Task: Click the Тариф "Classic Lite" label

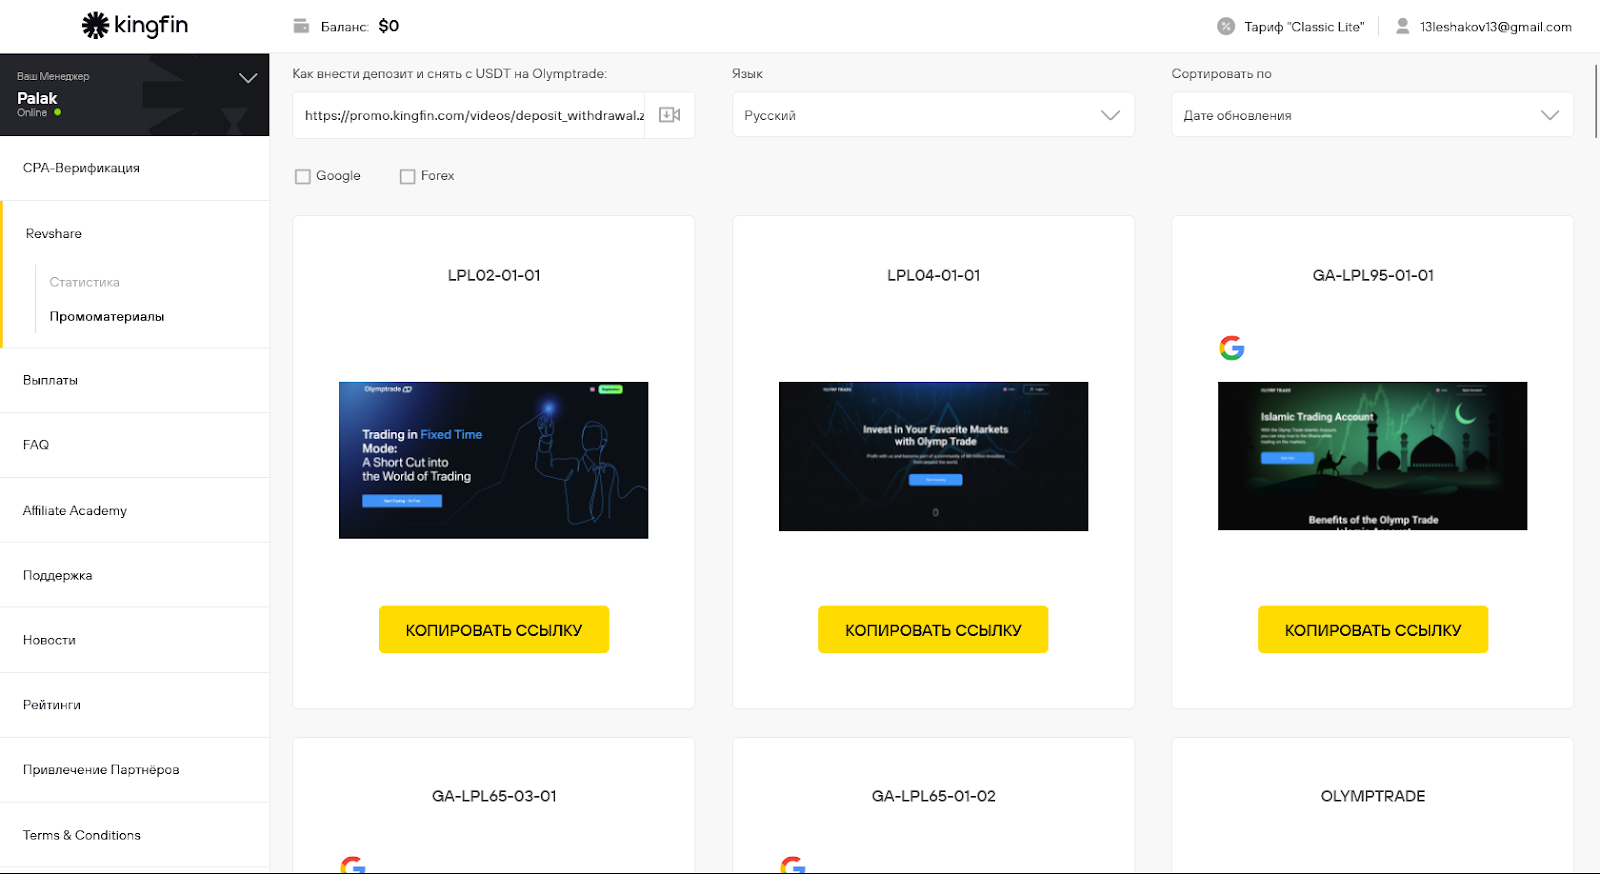Action: [1304, 27]
